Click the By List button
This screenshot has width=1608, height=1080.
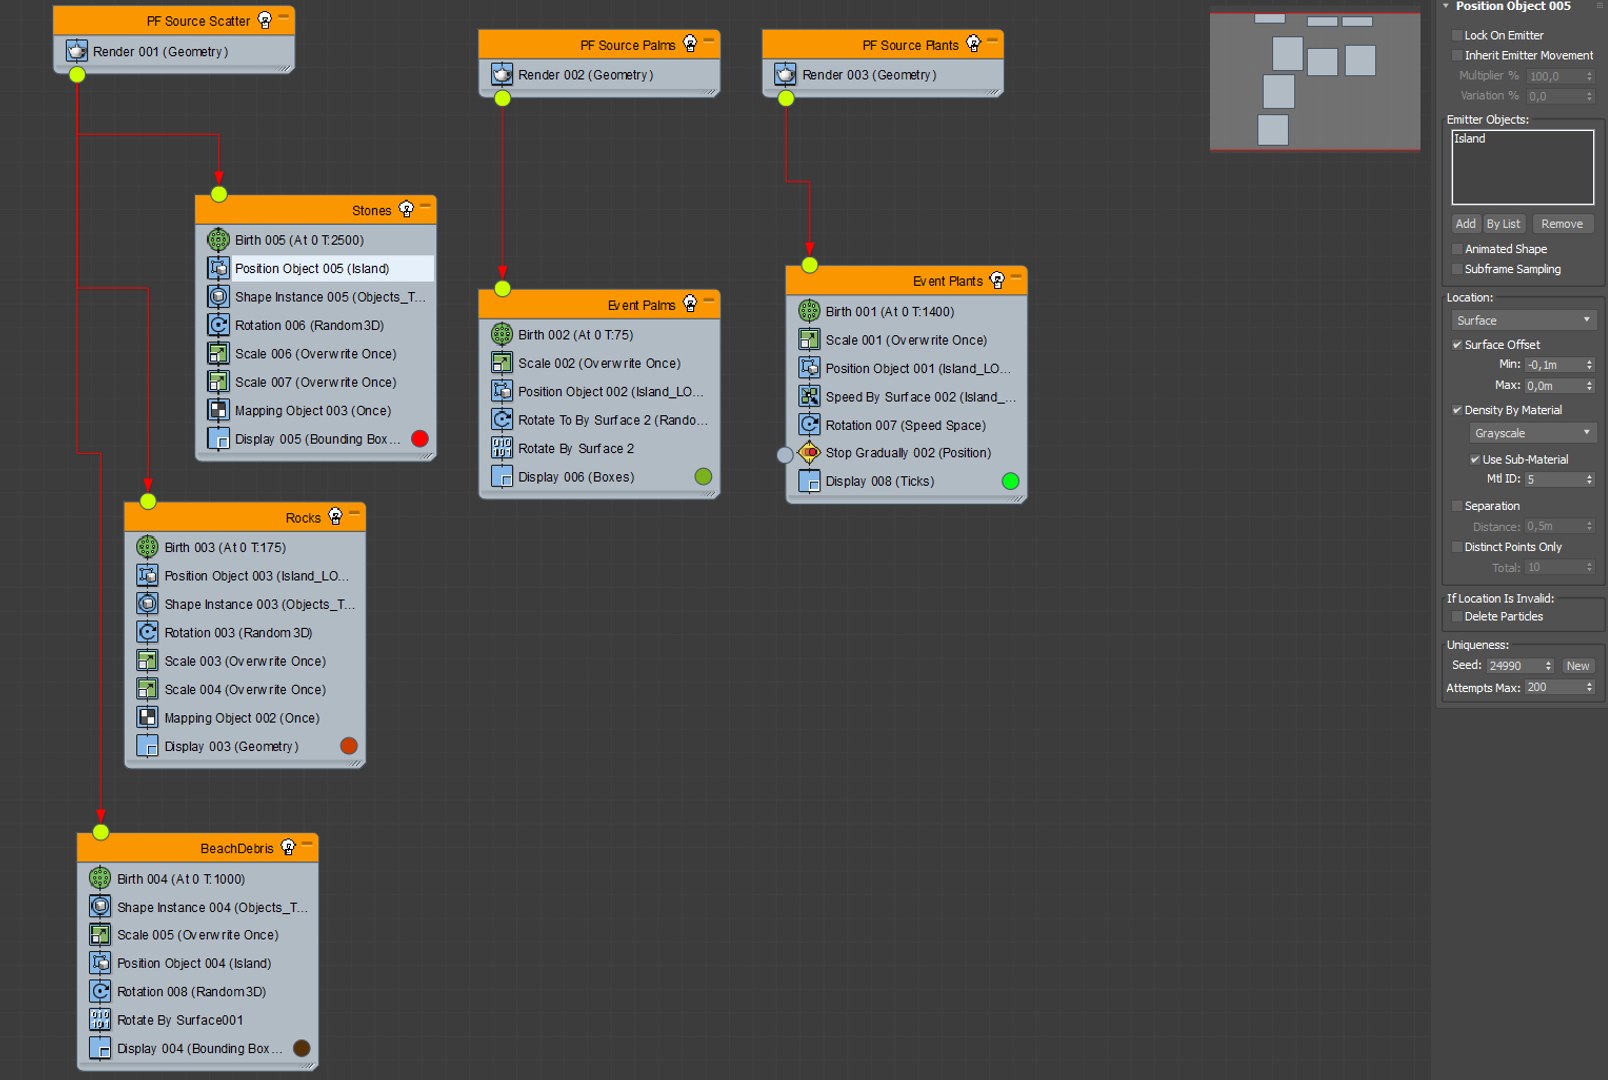click(x=1503, y=224)
